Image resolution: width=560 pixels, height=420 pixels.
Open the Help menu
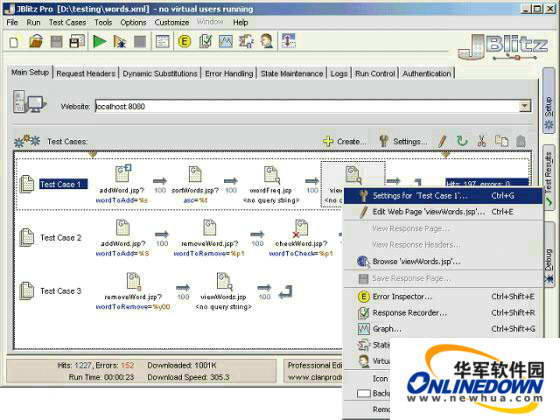(x=240, y=22)
